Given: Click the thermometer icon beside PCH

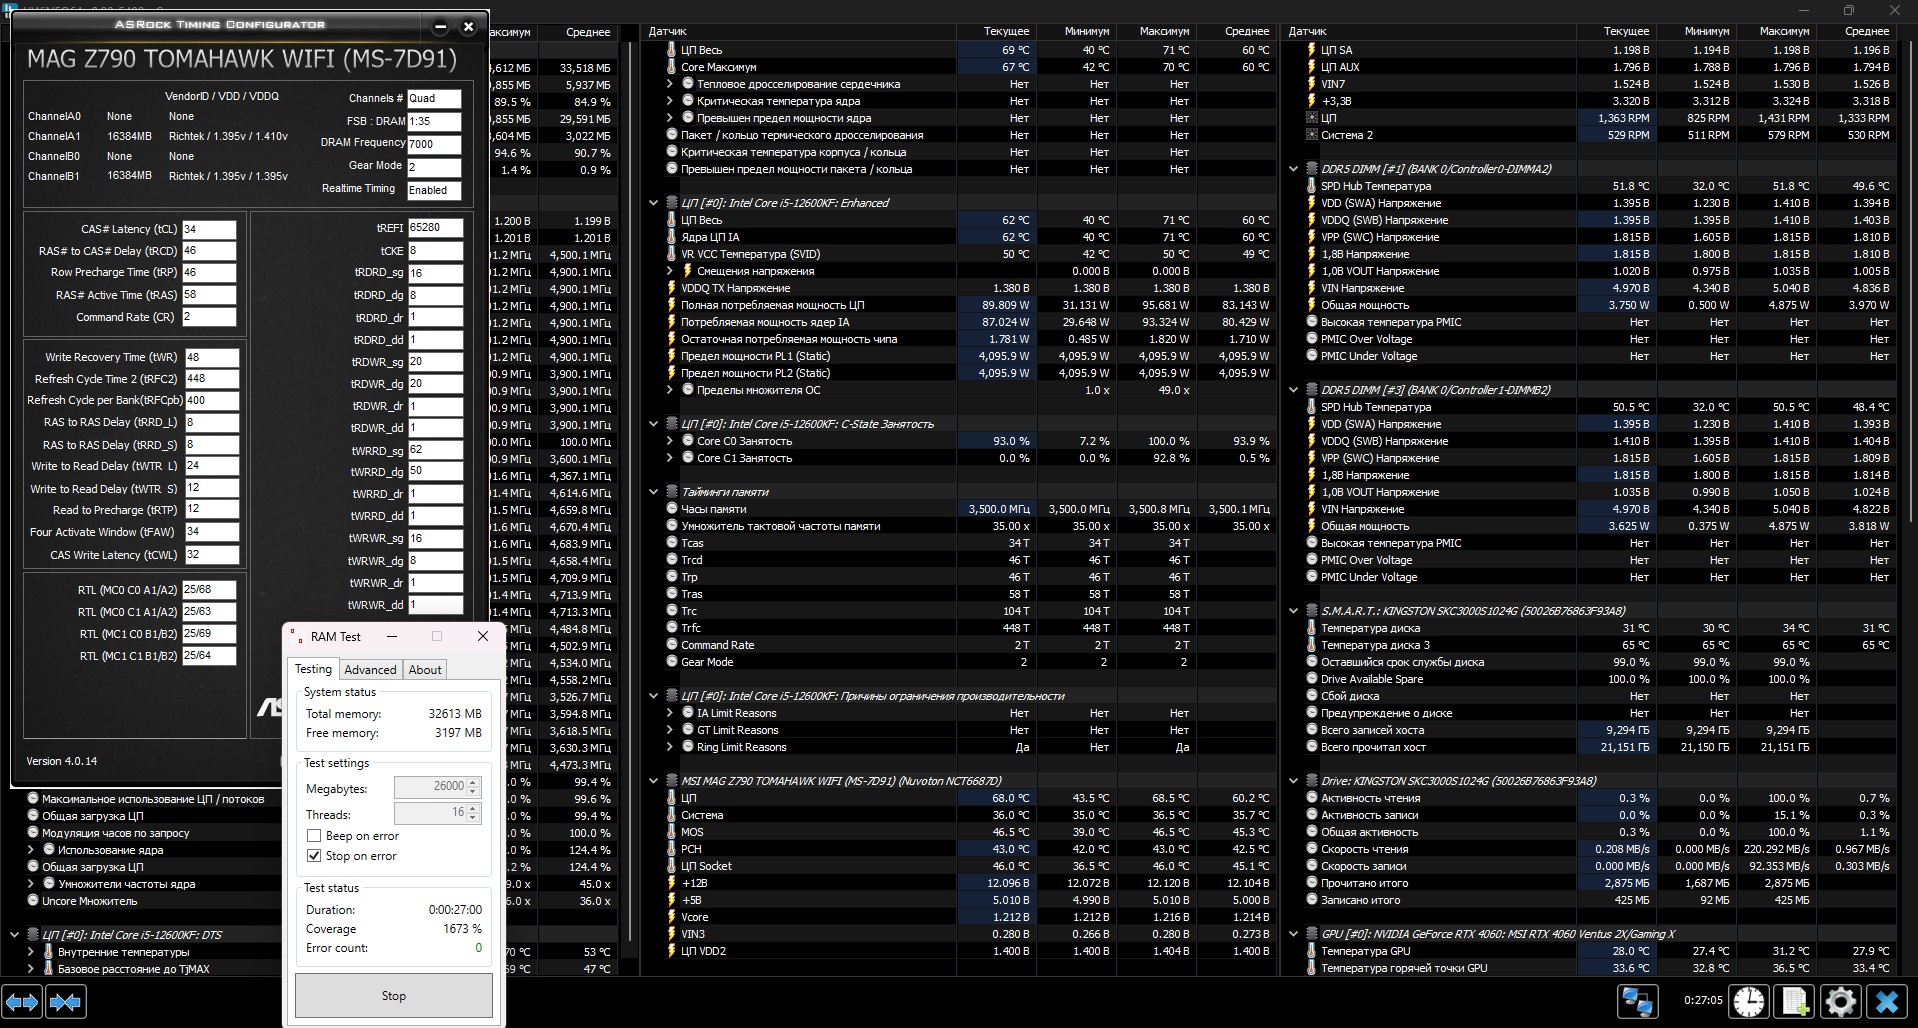Looking at the screenshot, I should [x=672, y=849].
